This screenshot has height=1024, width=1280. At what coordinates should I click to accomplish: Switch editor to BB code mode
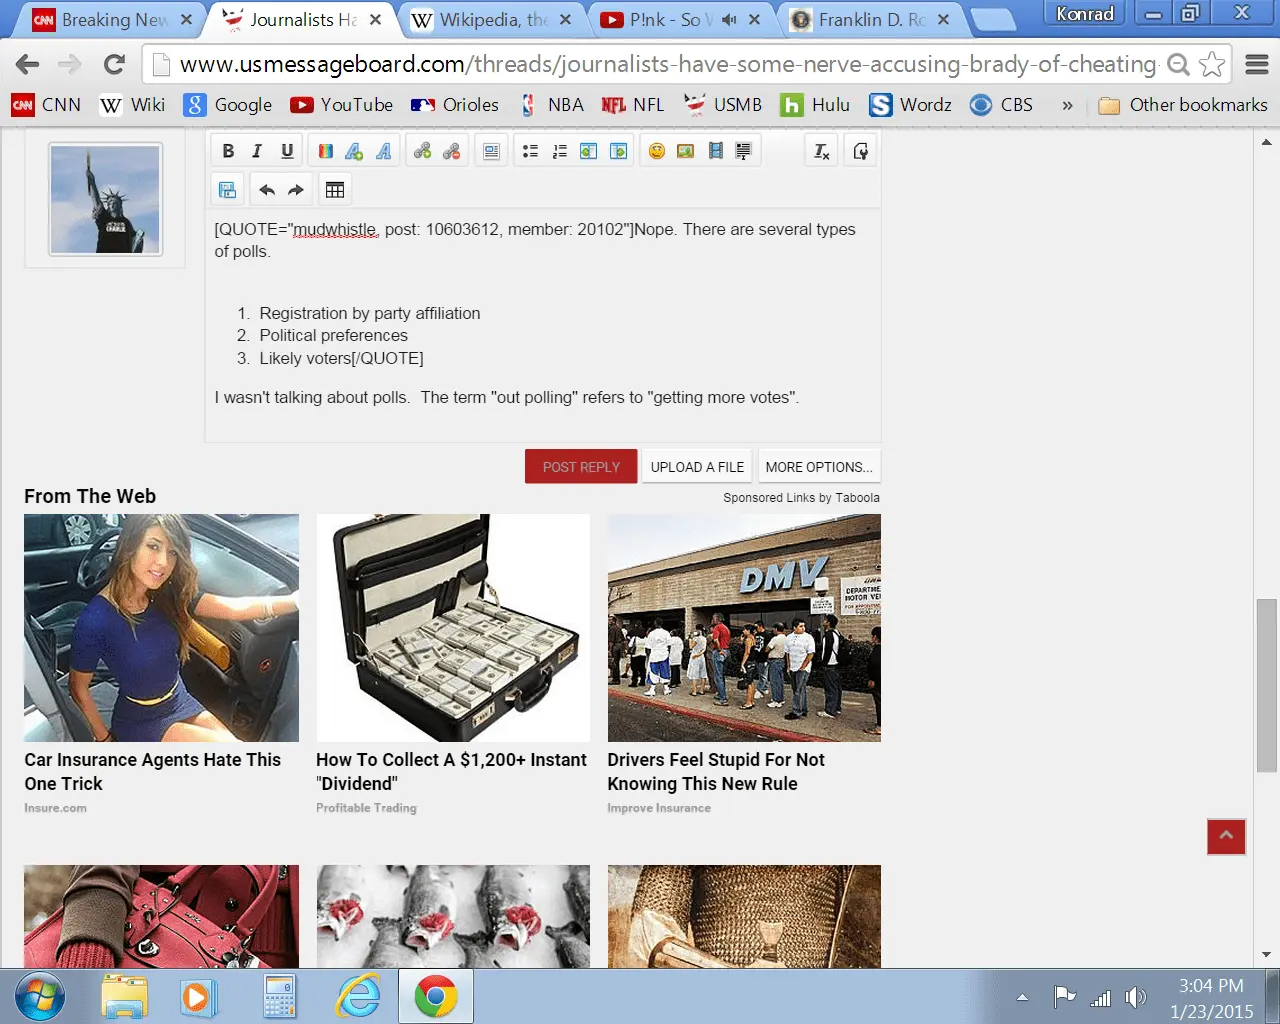coord(861,151)
